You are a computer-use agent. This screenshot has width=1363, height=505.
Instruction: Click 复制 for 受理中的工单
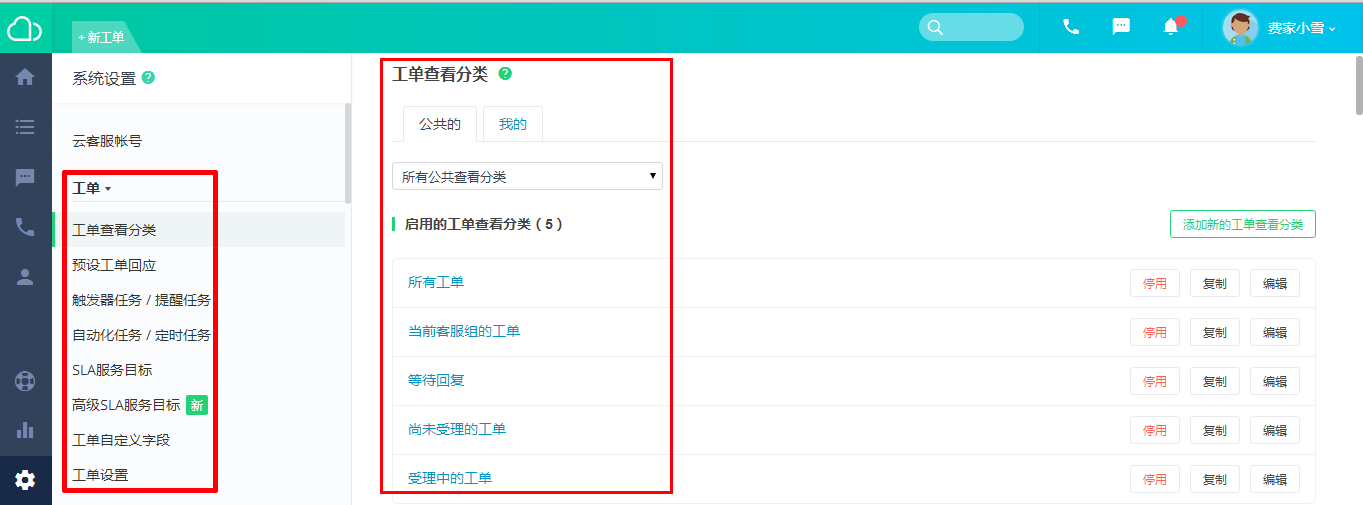[x=1215, y=479]
